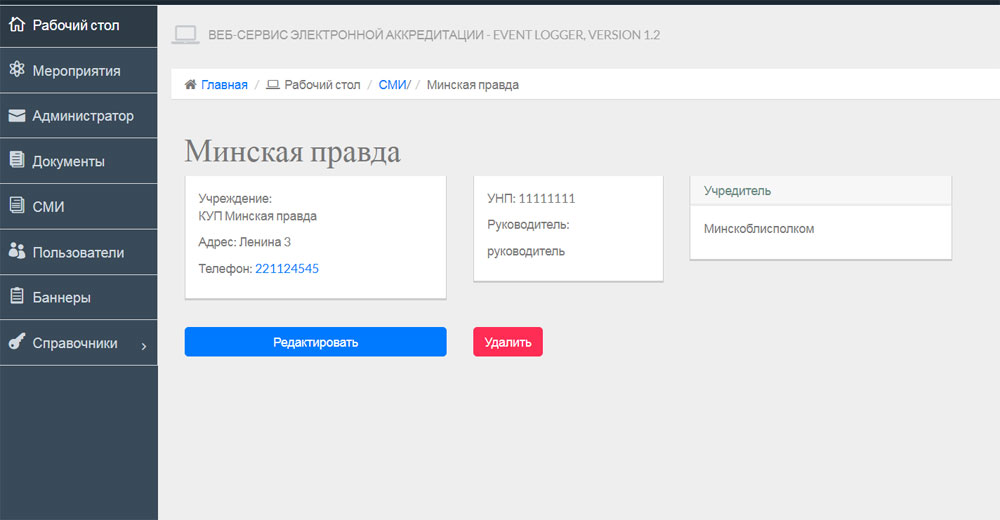Click the newspaper icon next to СМИ sidebar item
The height and width of the screenshot is (520, 1000).
coord(17,205)
